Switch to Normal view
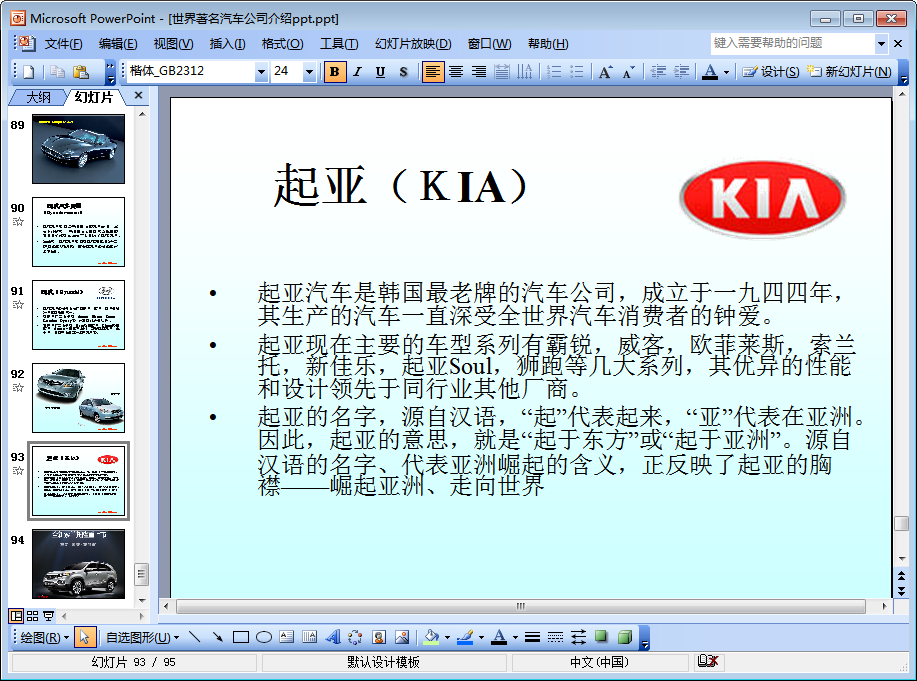917x681 pixels. pos(16,616)
